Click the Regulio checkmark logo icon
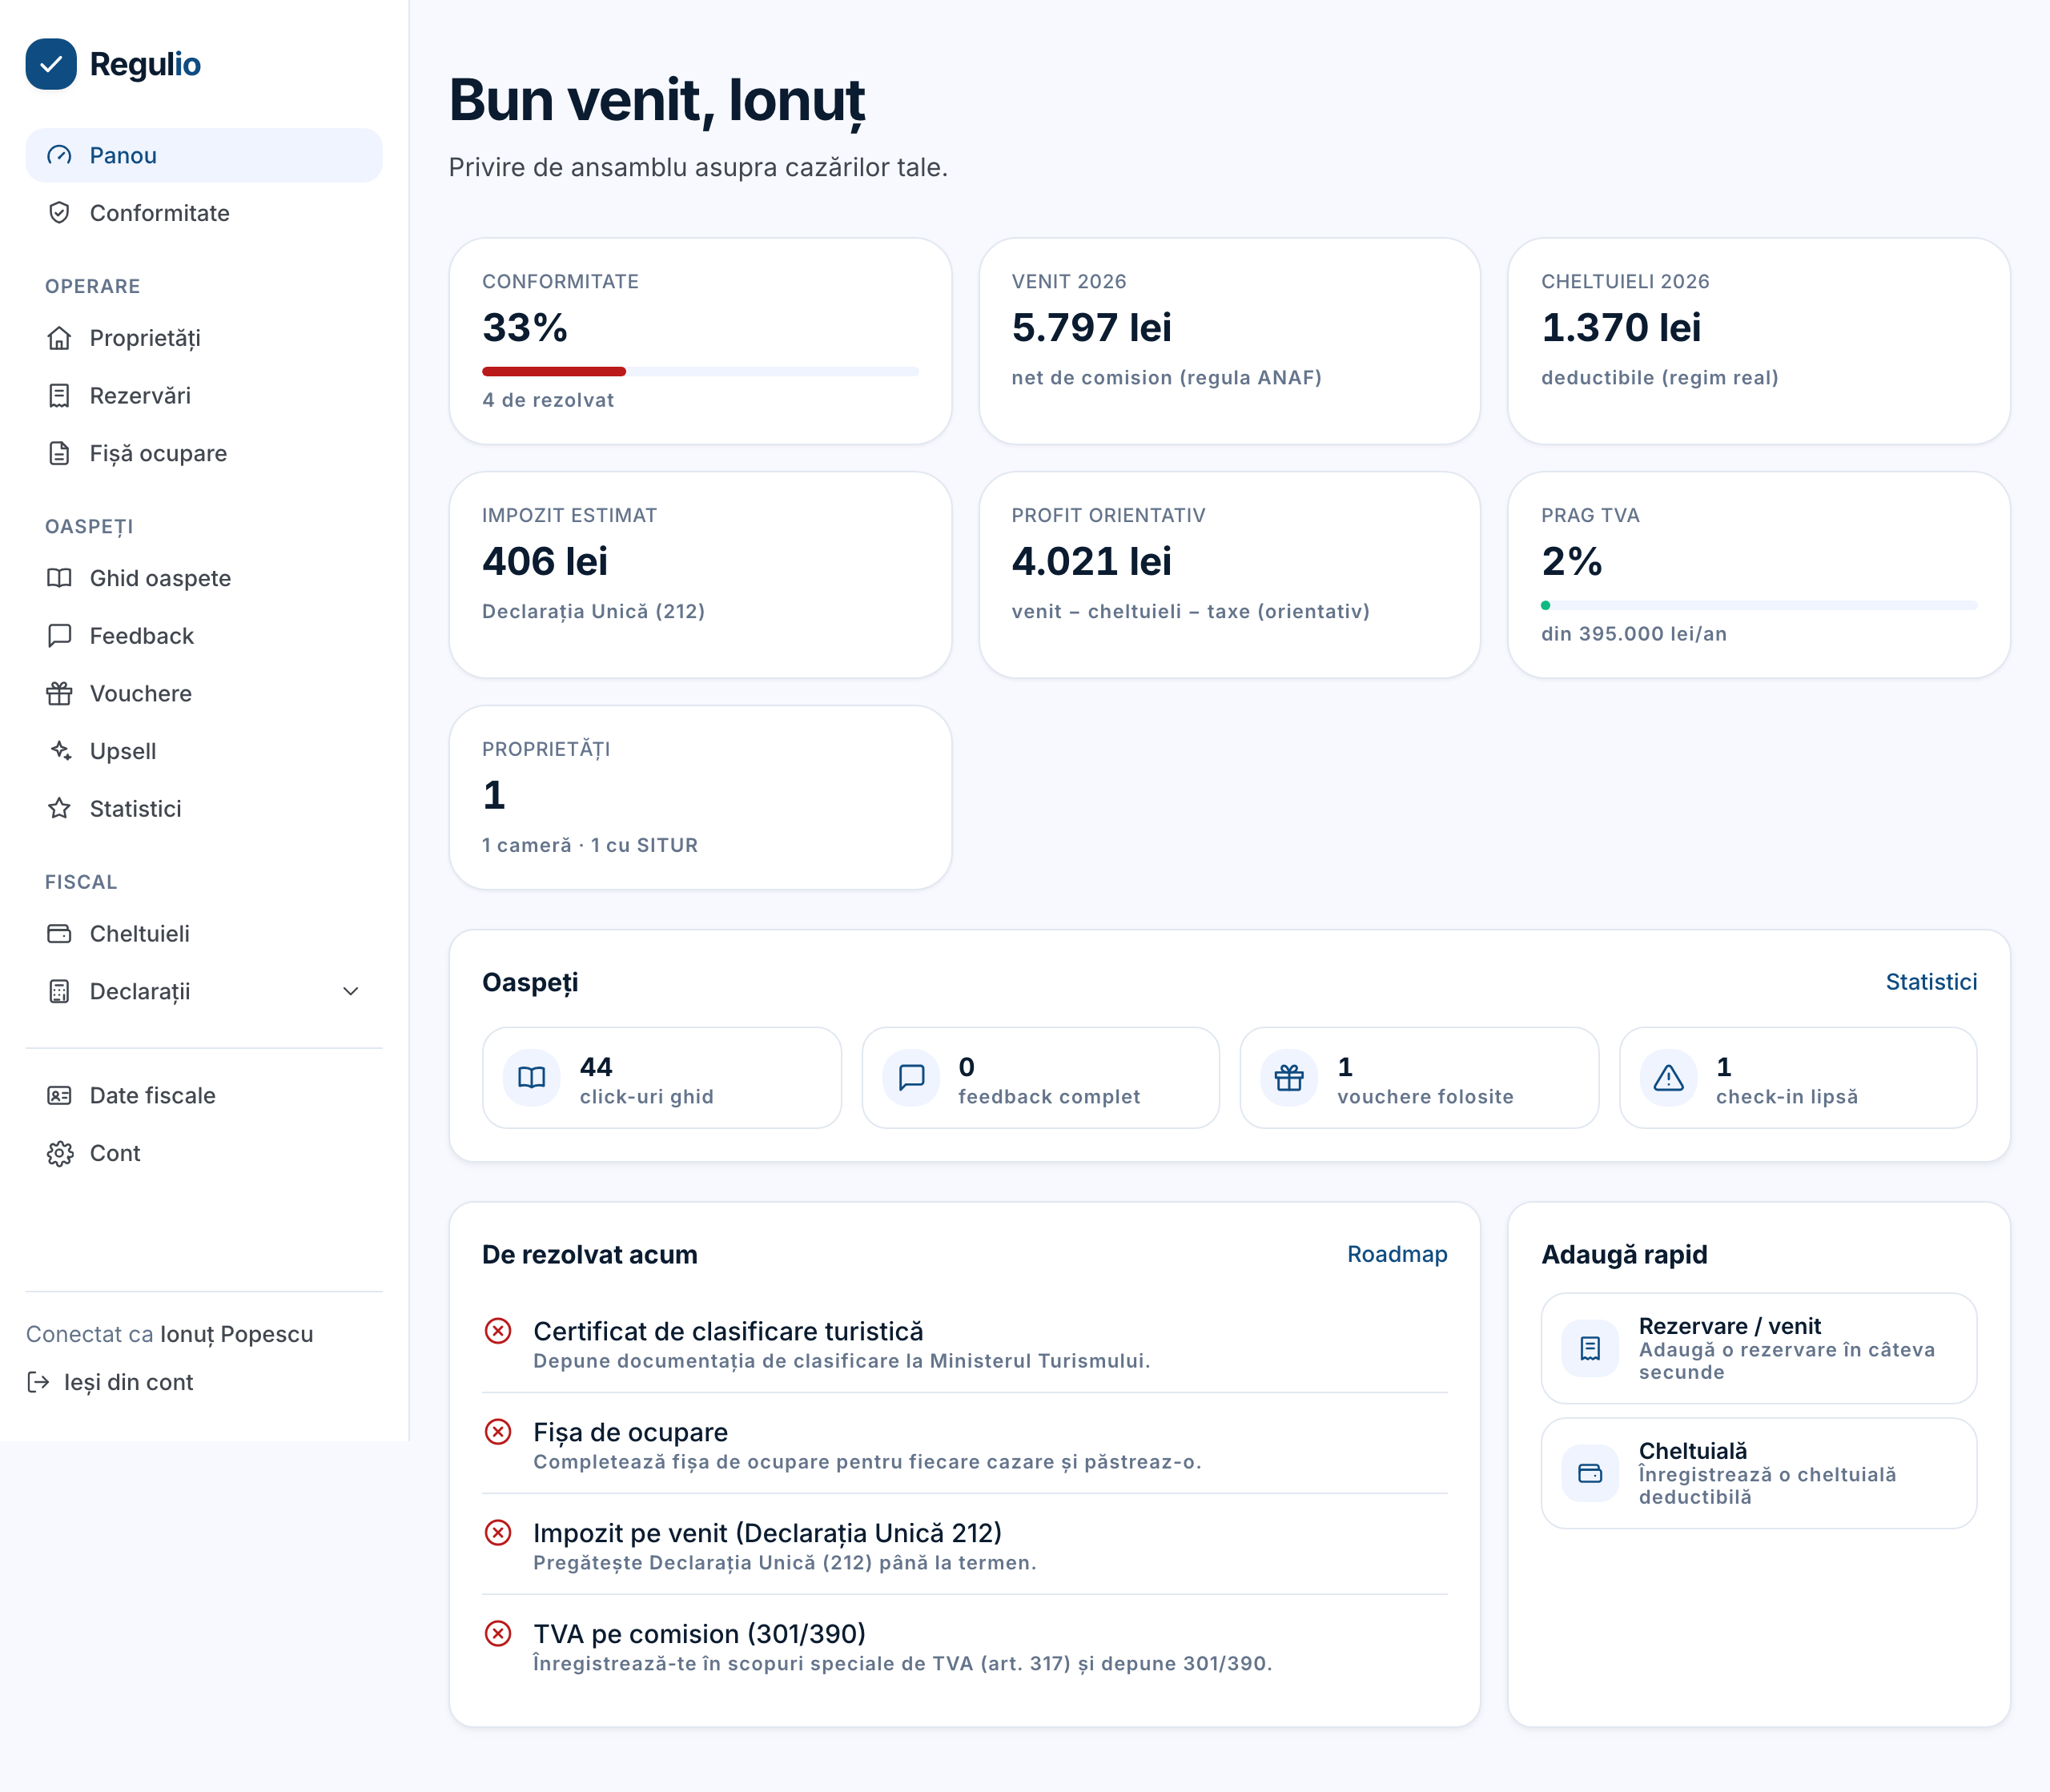The height and width of the screenshot is (1792, 2050). (51, 64)
